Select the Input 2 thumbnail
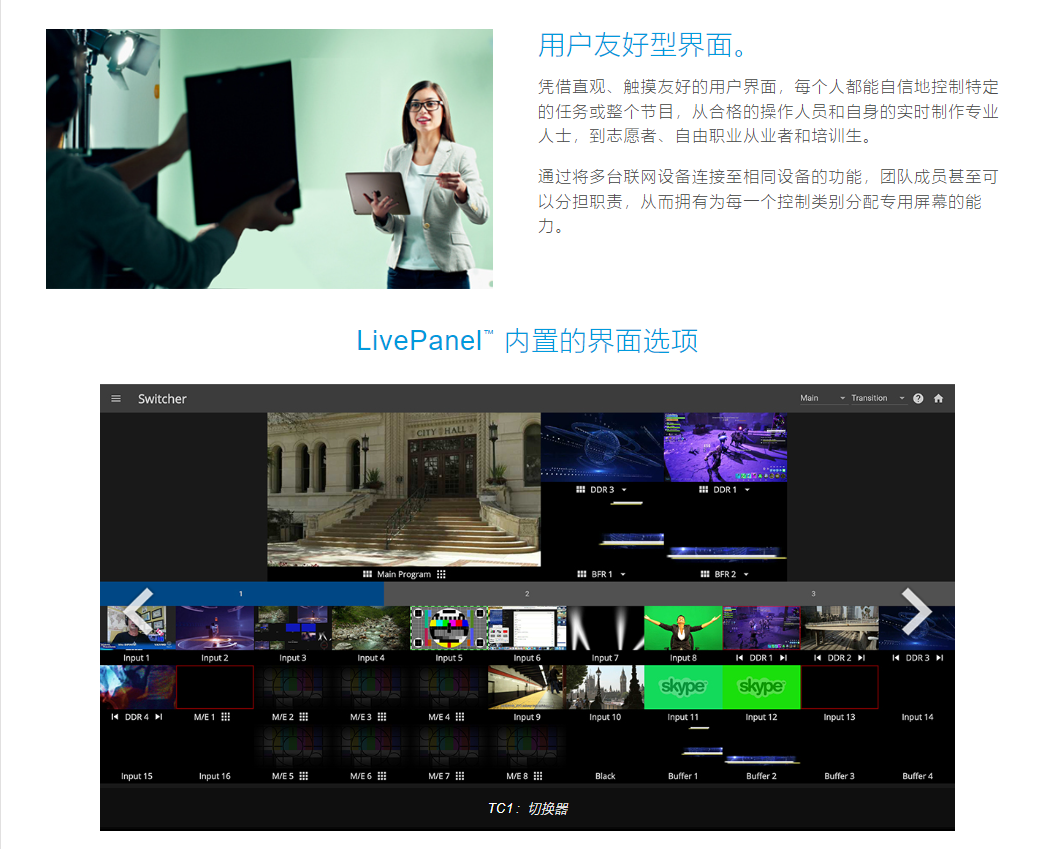This screenshot has width=1054, height=849. click(215, 628)
